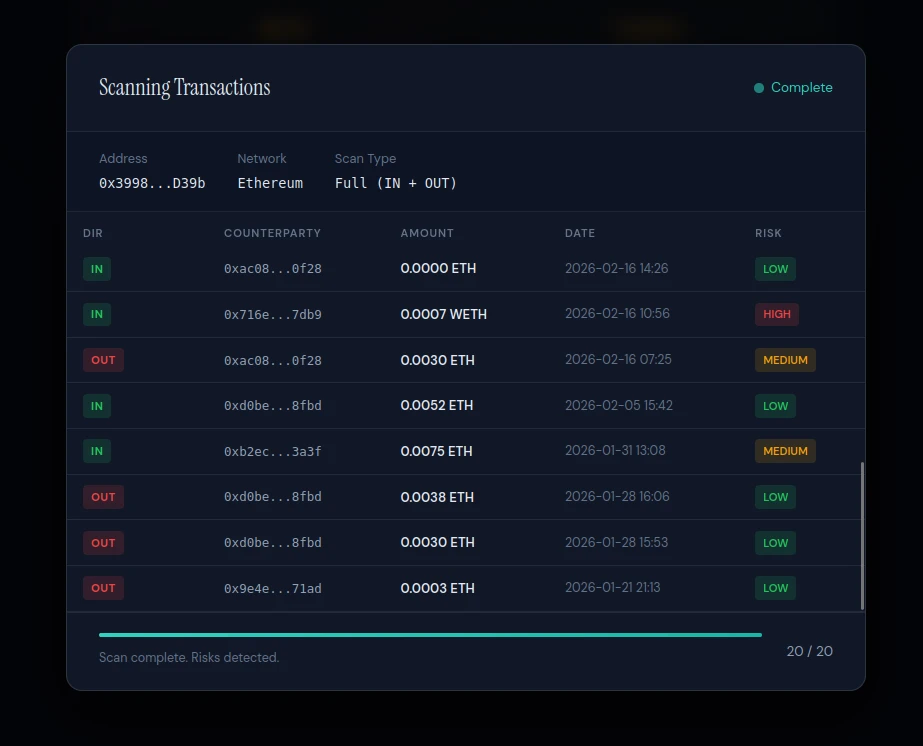Viewport: 923px width, 746px height.
Task: Select the red OUT badge for the 0.0030 ETH transaction
Action: point(103,360)
